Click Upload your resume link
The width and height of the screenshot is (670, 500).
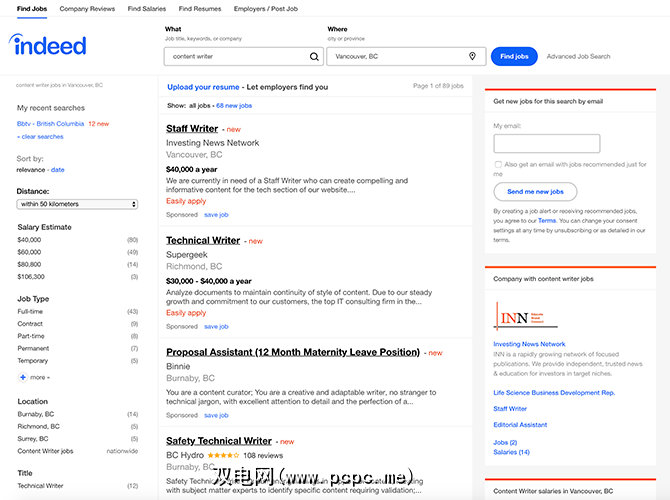[203, 87]
